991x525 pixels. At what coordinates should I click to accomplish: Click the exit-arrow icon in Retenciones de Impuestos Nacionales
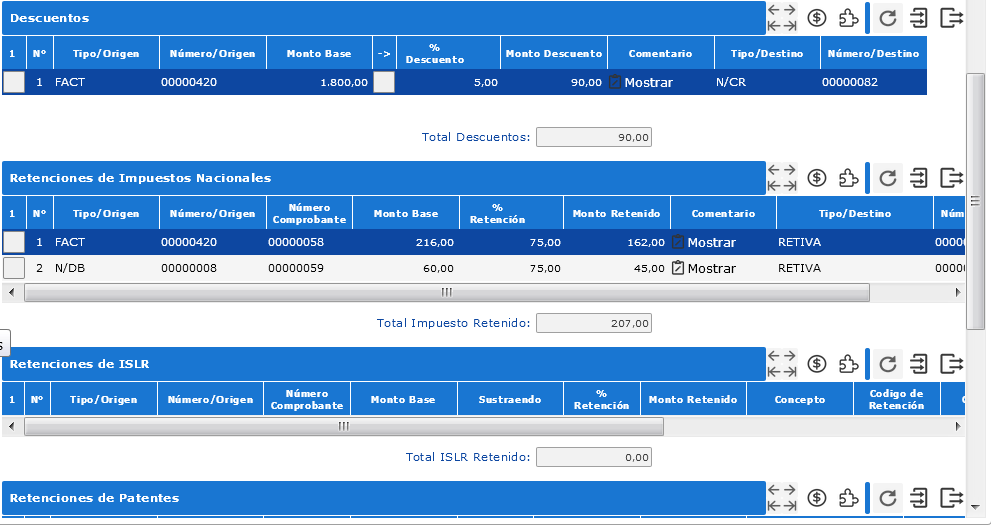[951, 178]
